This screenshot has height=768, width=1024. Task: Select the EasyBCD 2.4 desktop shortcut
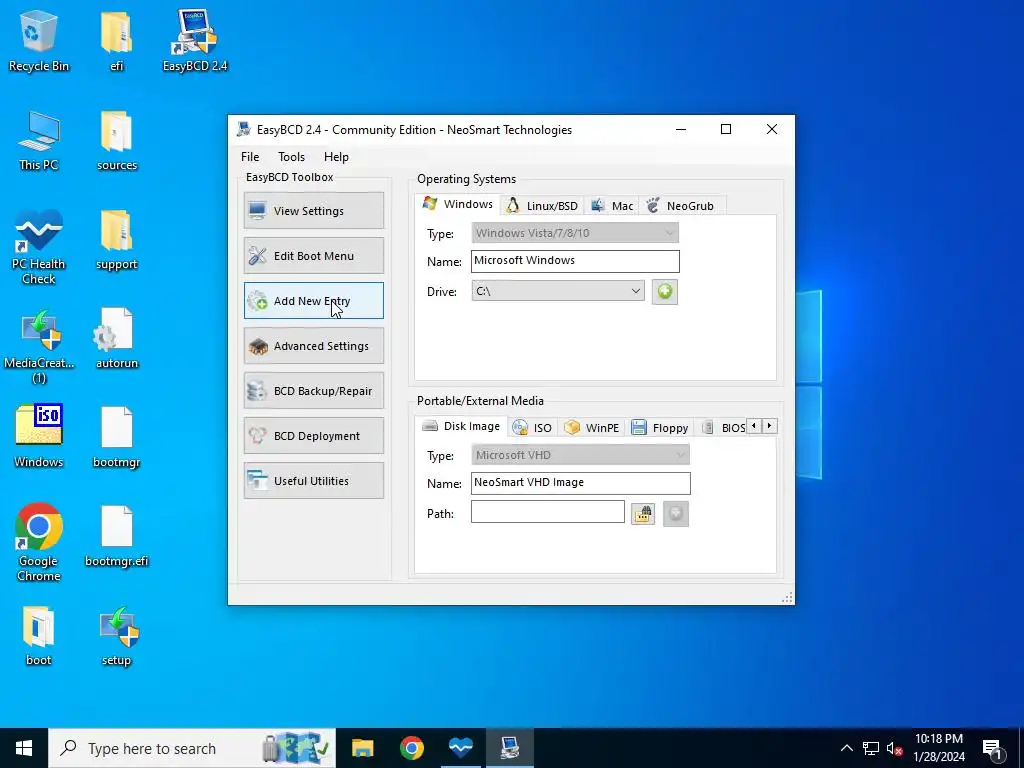coord(195,40)
